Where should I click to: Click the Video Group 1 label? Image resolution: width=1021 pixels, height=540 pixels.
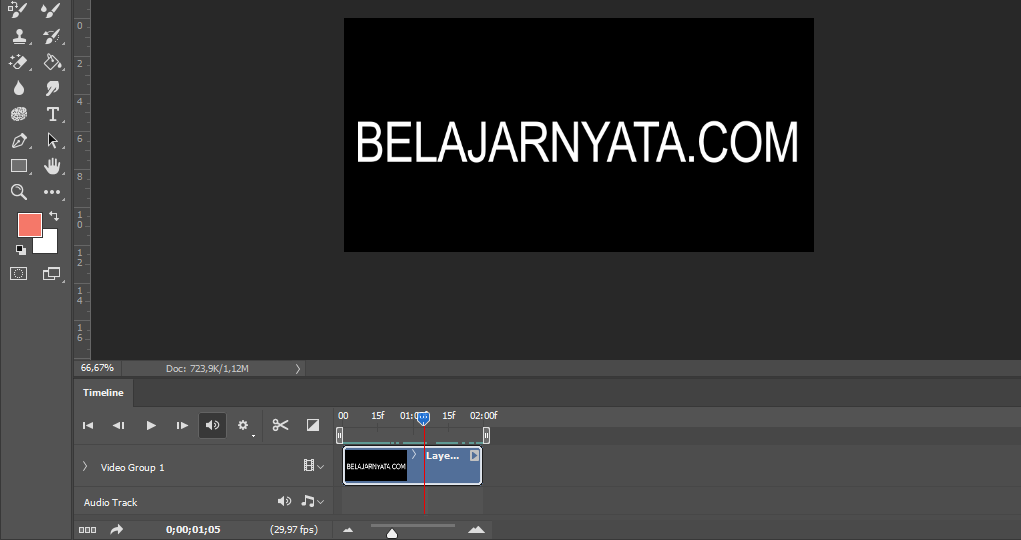[x=132, y=467]
